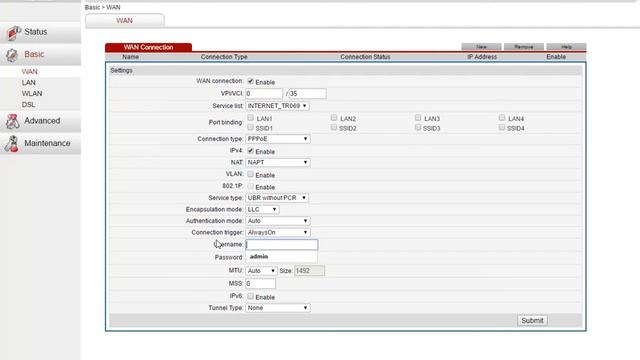Enable the IPv6 checkbox
Viewport: 640px width, 360px height.
[x=251, y=296]
